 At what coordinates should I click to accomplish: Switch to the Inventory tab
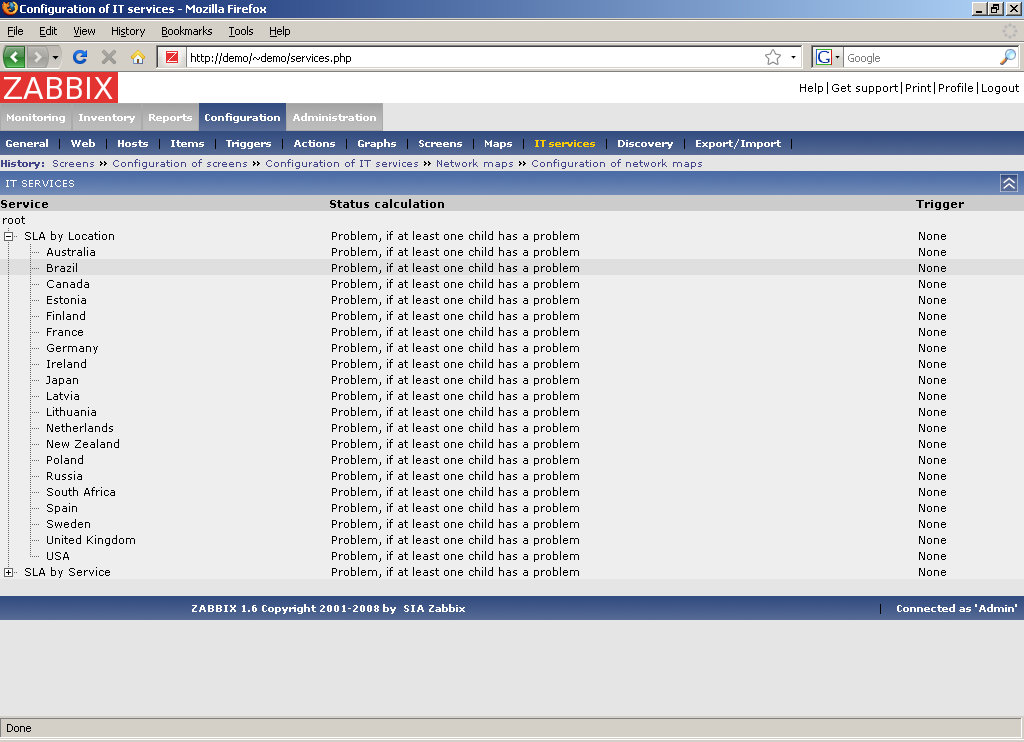coord(106,118)
